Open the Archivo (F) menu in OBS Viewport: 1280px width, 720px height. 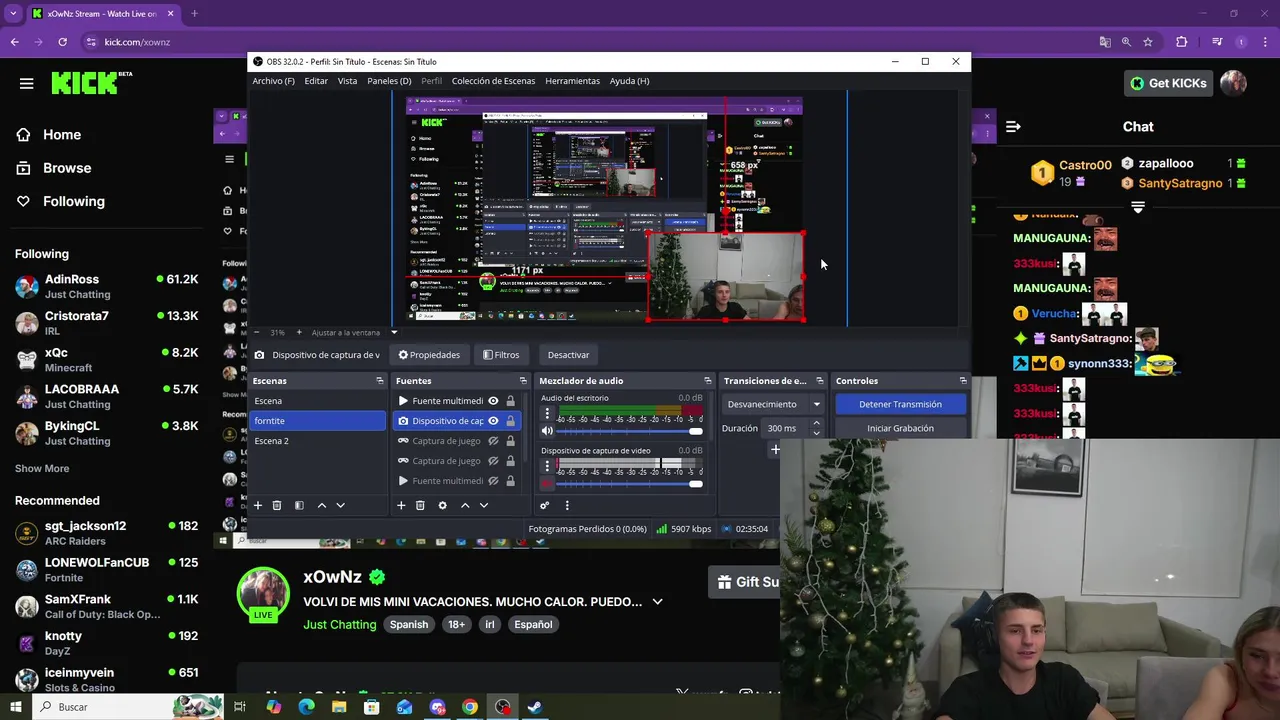pos(273,81)
